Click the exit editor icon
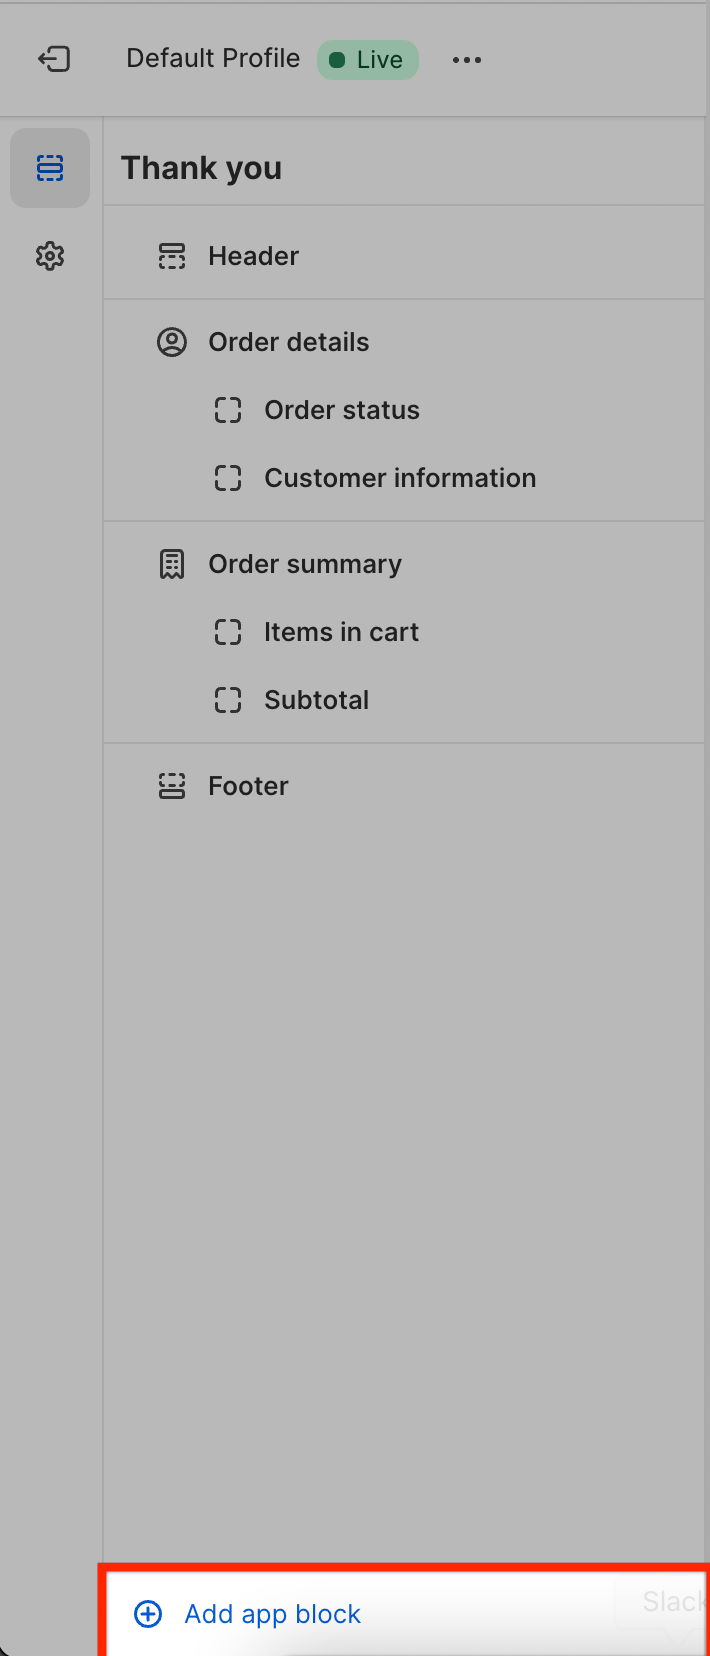Screen dimensions: 710x1656 pos(54,59)
